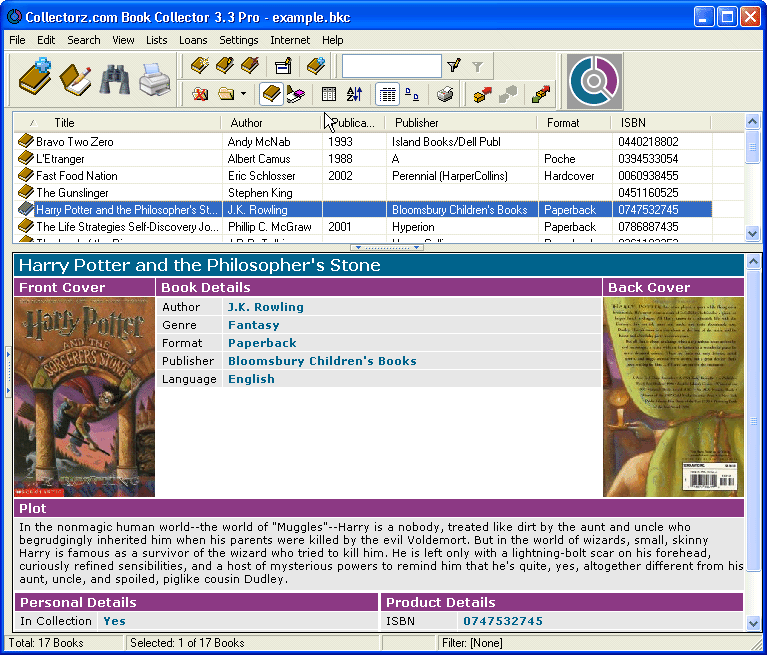Click the English language link
The image size is (767, 655).
(251, 379)
